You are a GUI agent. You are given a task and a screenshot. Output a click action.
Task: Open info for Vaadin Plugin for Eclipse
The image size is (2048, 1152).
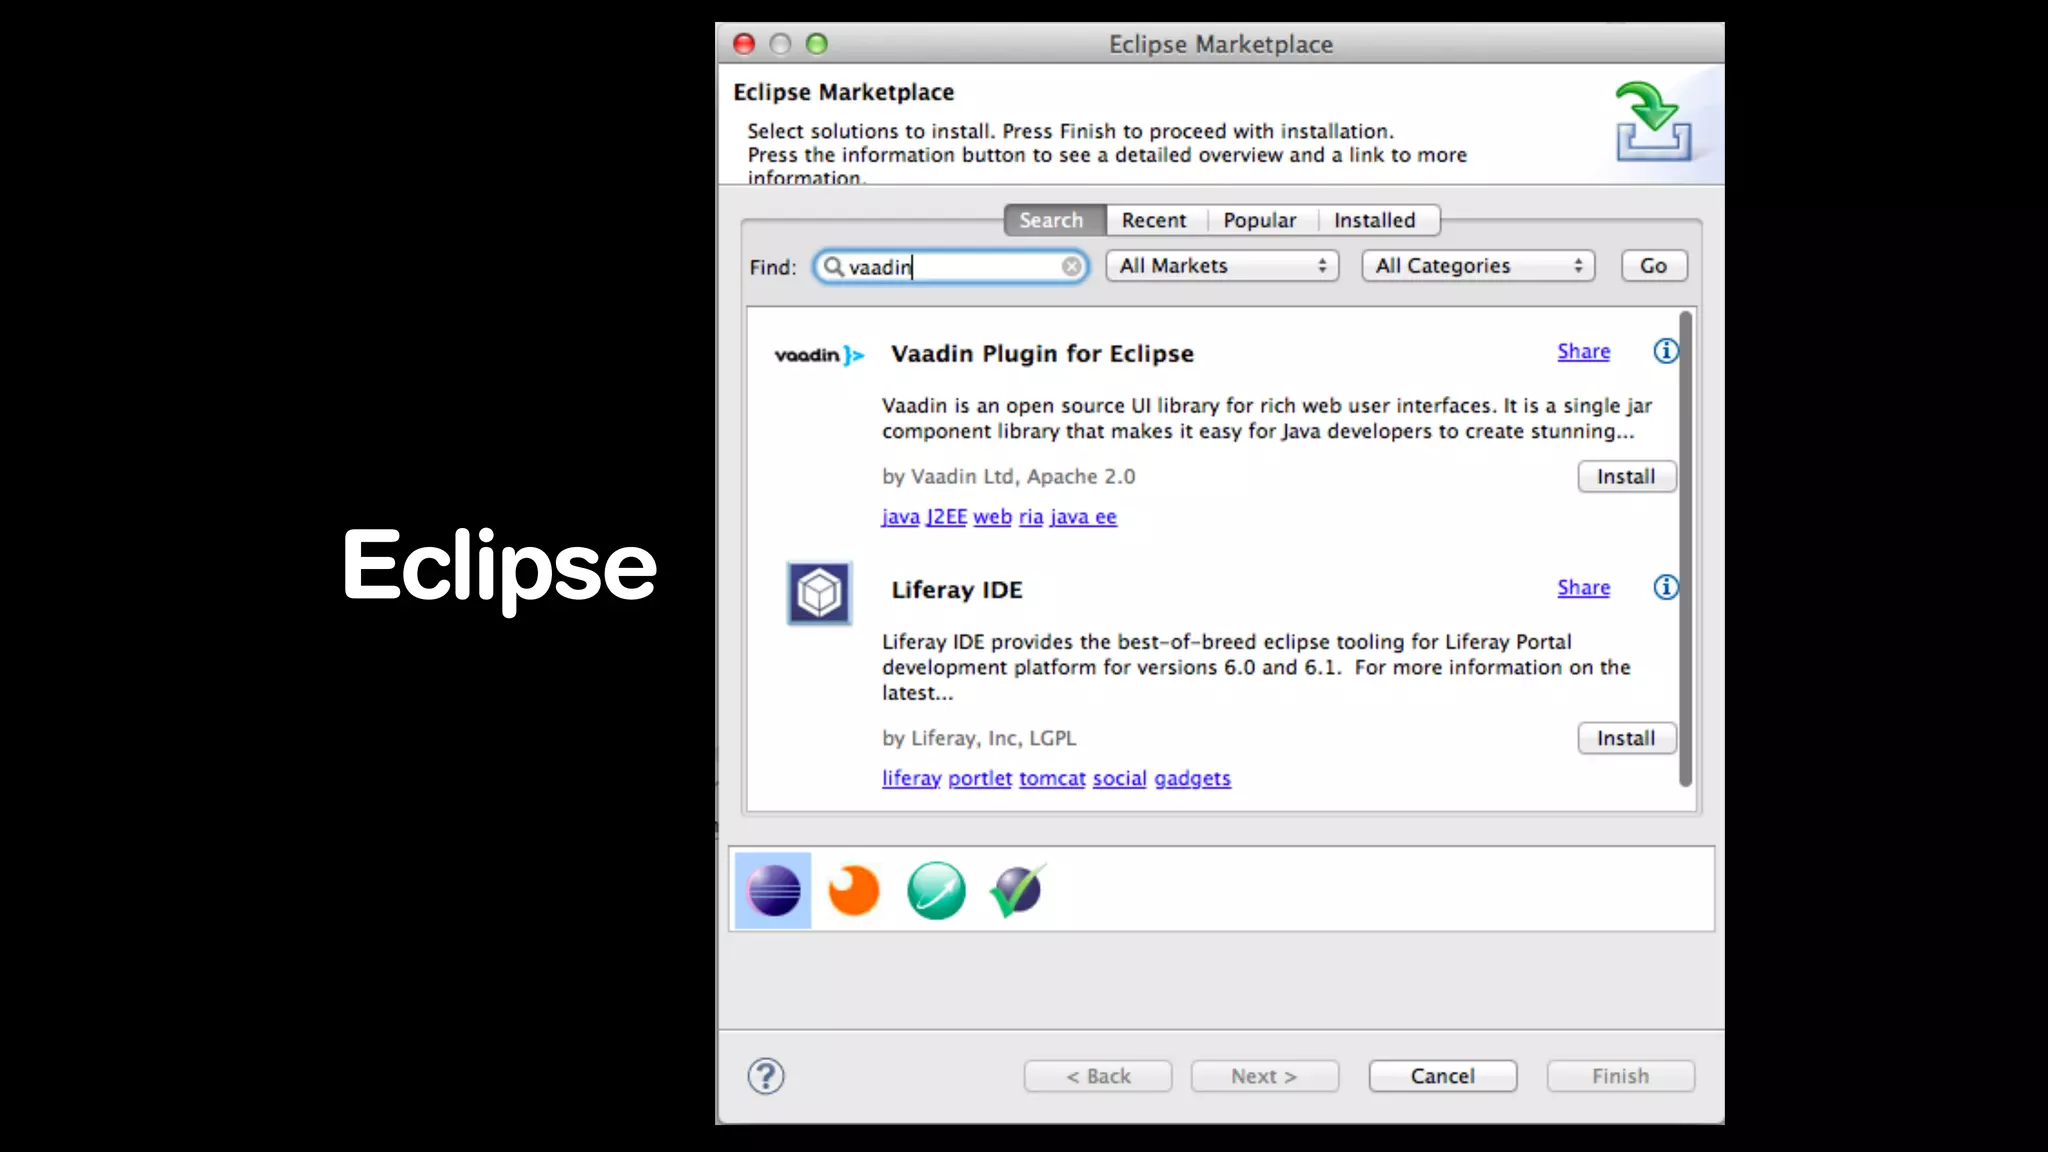(1665, 351)
